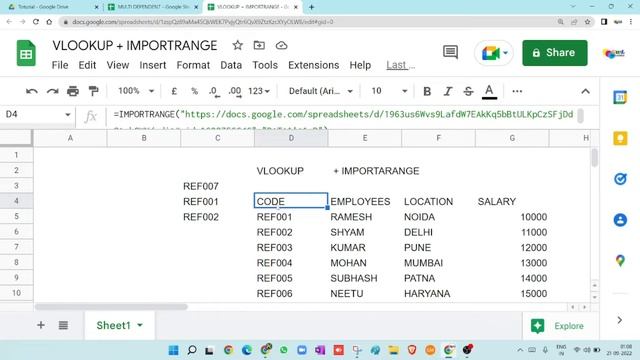Screen dimensions: 640x360
Task: Open comment history icon
Action: (x=450, y=52)
